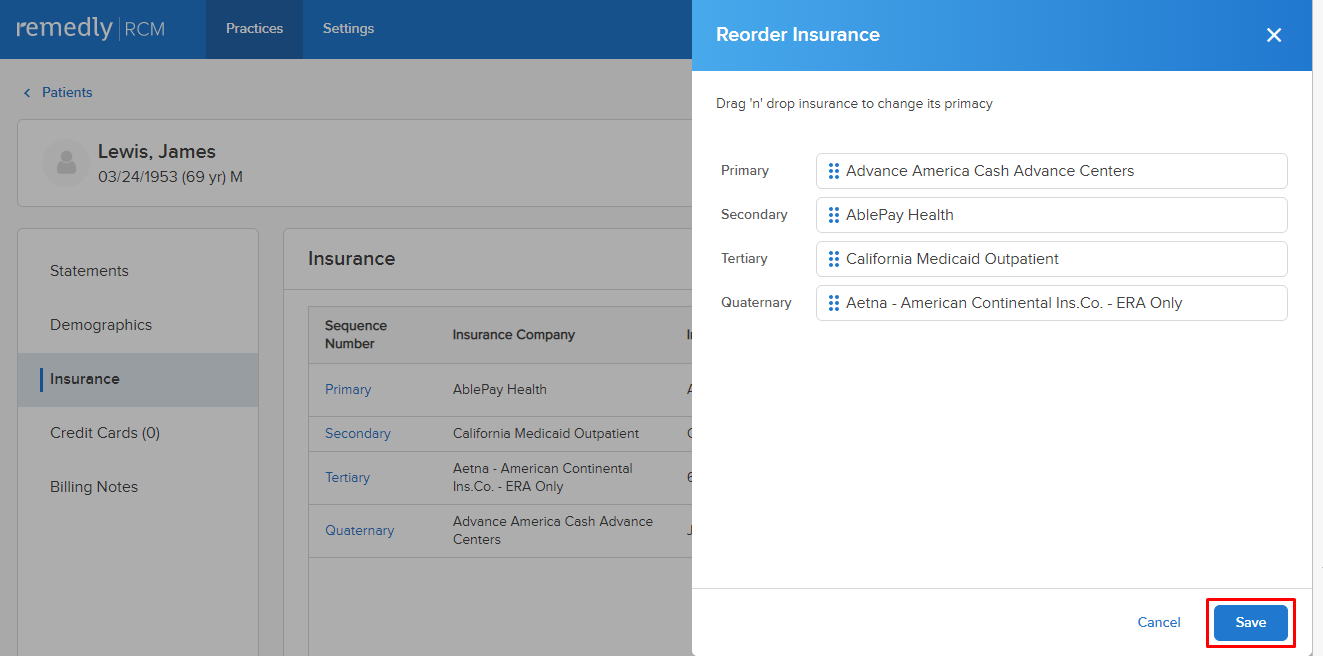Click drag handle of AblePay Health item

(x=834, y=215)
